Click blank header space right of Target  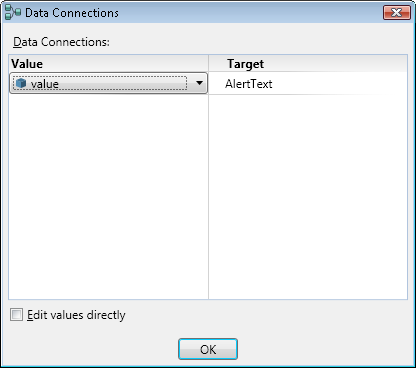(x=335, y=64)
